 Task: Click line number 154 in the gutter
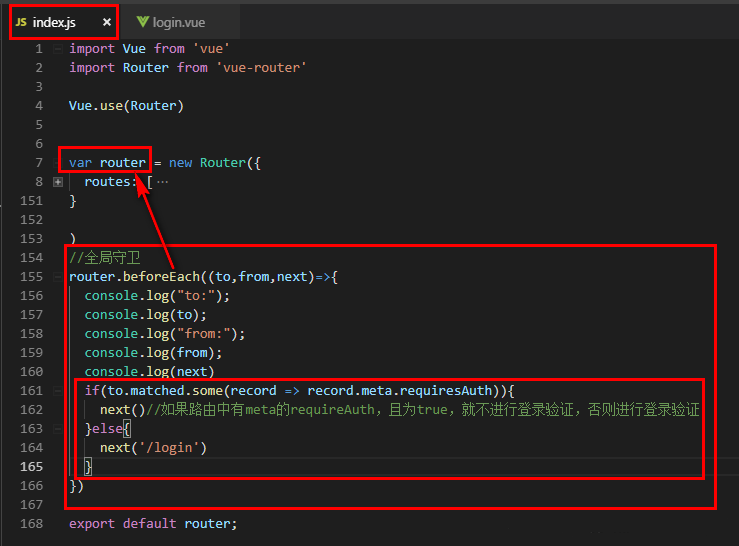click(32, 258)
